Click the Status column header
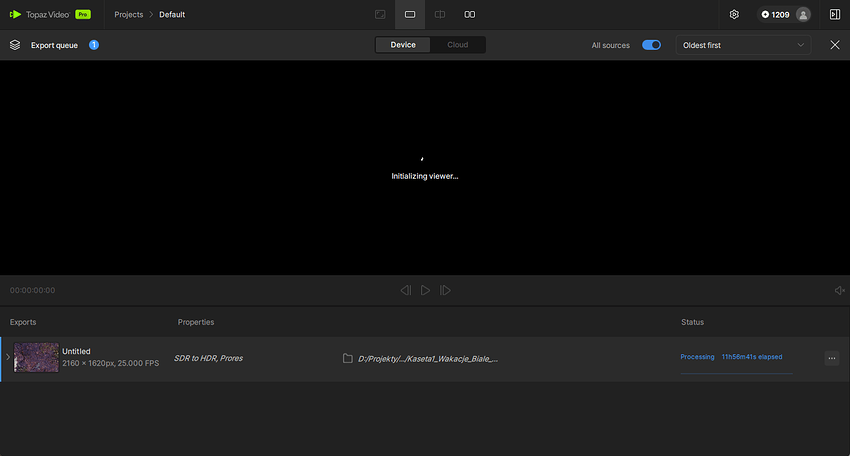This screenshot has width=850, height=456. pyautogui.click(x=692, y=322)
